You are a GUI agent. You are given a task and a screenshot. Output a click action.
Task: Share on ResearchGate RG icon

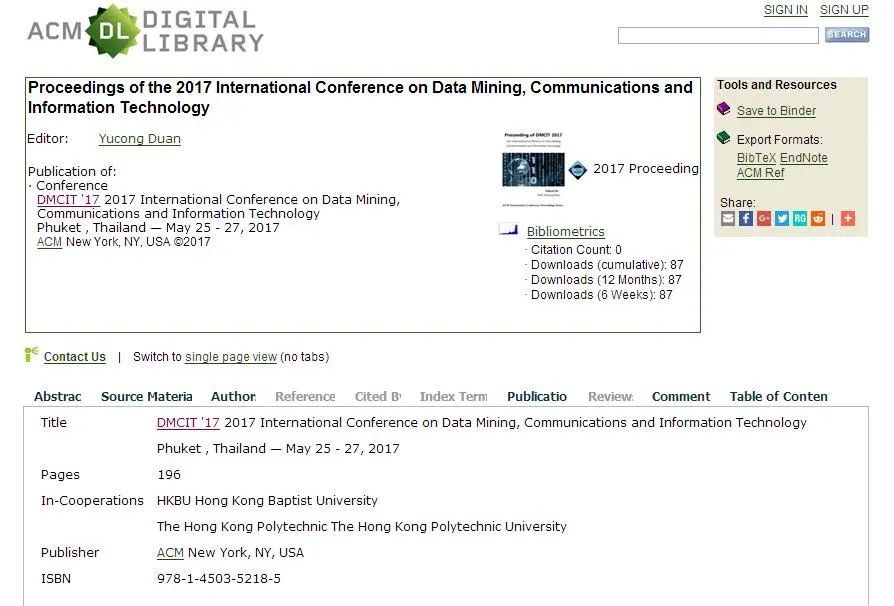click(800, 218)
